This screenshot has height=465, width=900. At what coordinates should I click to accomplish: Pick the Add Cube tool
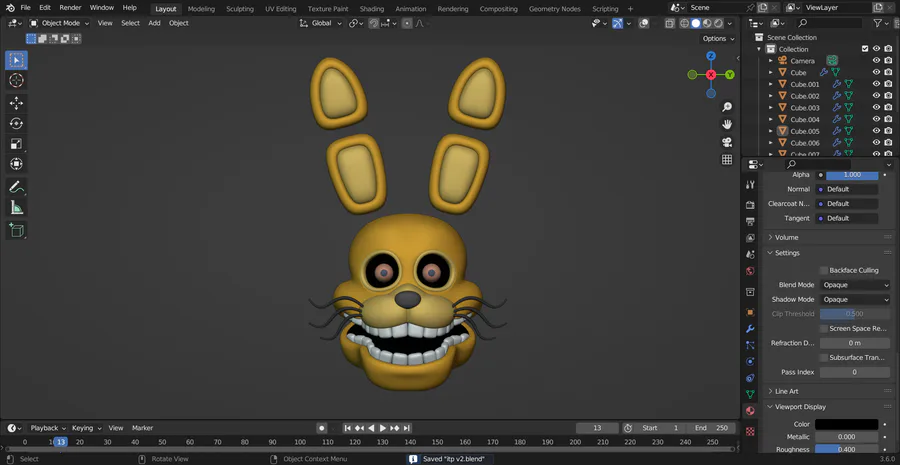17,230
